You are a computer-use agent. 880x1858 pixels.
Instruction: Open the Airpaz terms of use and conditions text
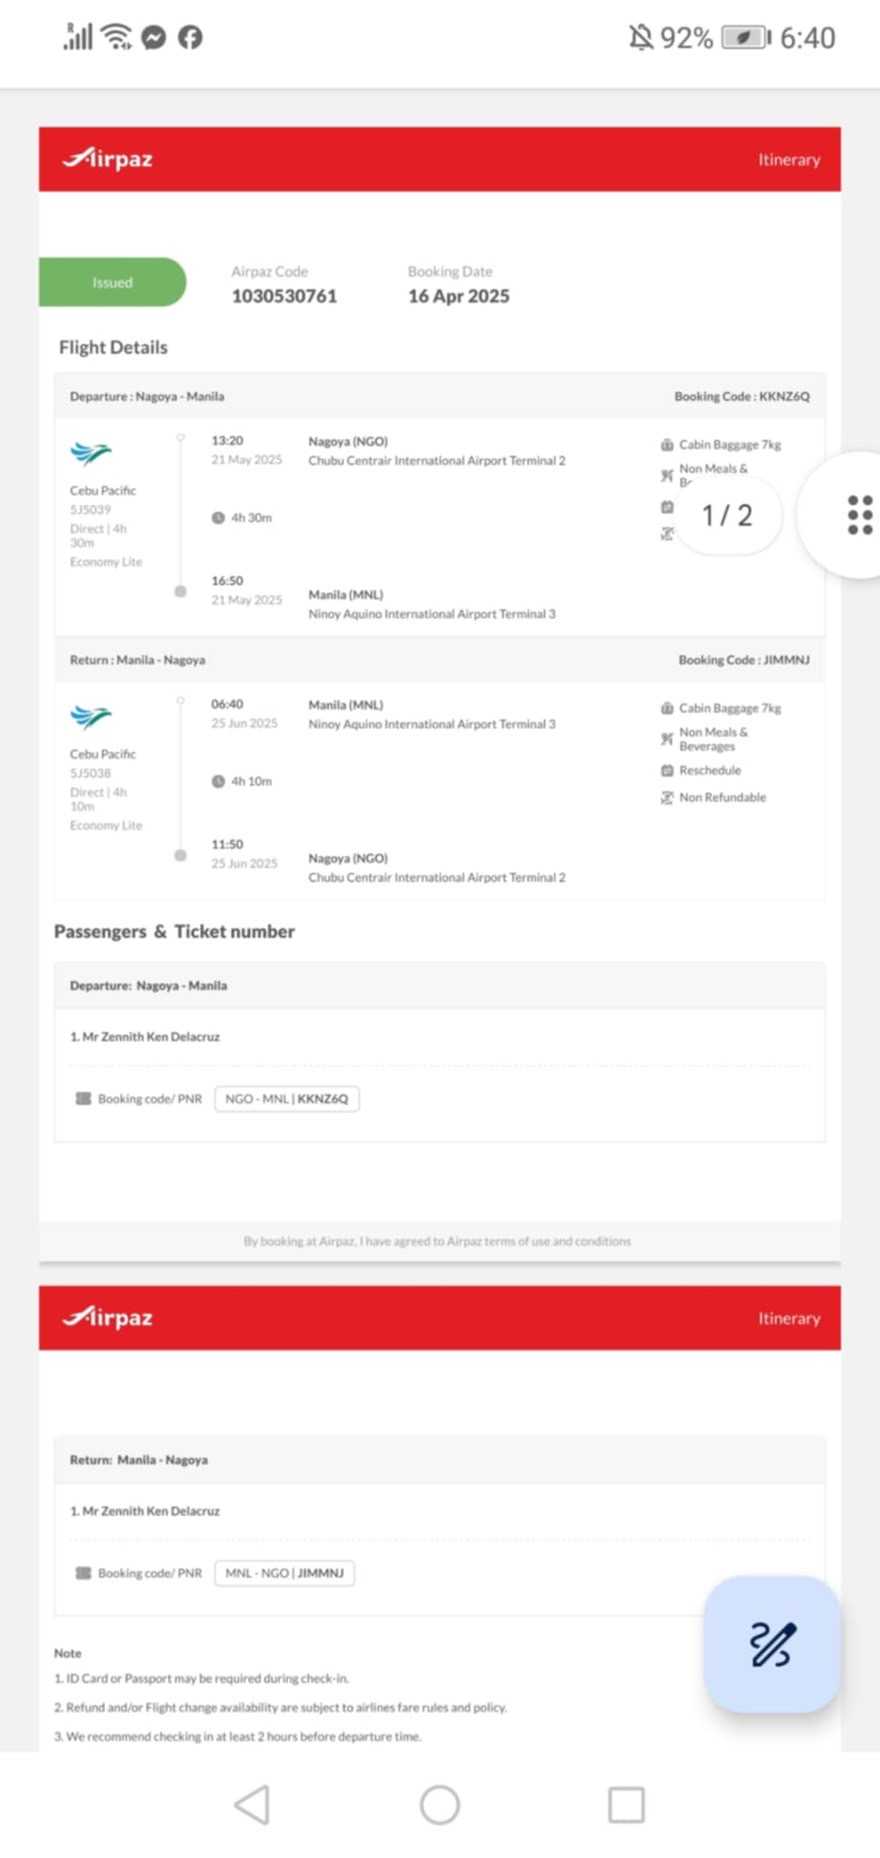(437, 1241)
